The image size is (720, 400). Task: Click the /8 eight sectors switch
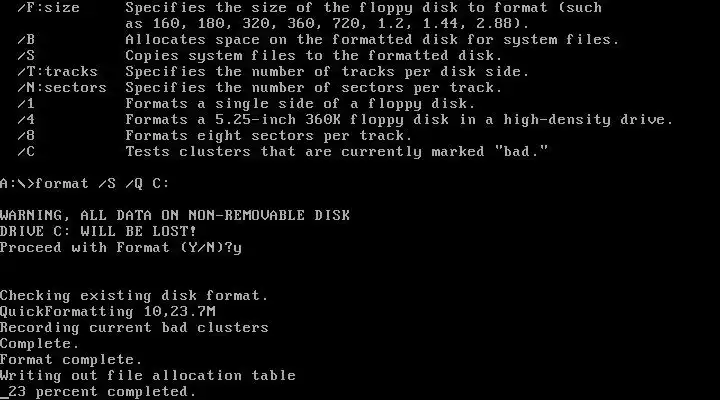coord(26,136)
